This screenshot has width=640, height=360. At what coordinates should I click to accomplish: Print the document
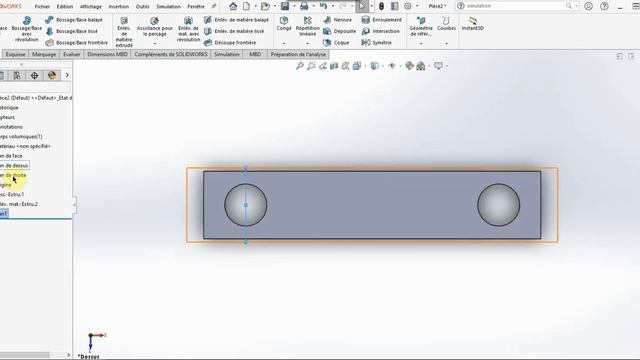tap(304, 6)
